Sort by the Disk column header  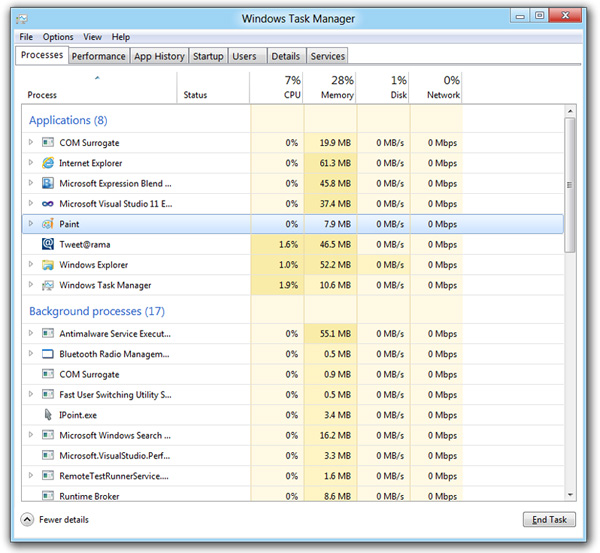pyautogui.click(x=383, y=87)
